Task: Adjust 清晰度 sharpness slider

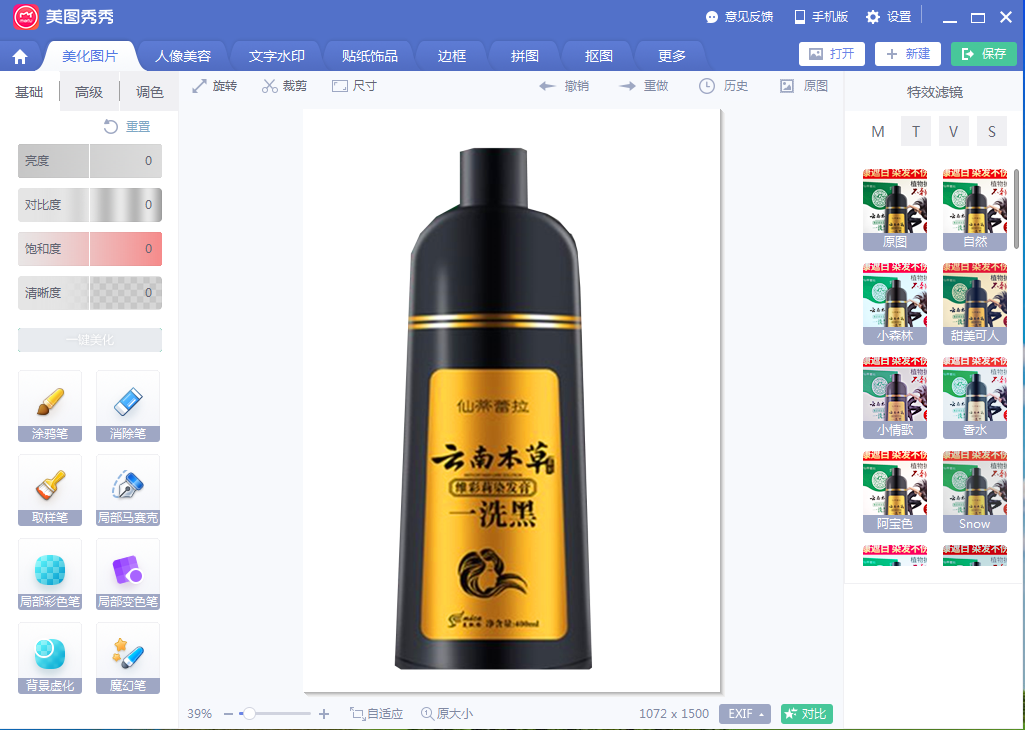Action: [x=90, y=293]
